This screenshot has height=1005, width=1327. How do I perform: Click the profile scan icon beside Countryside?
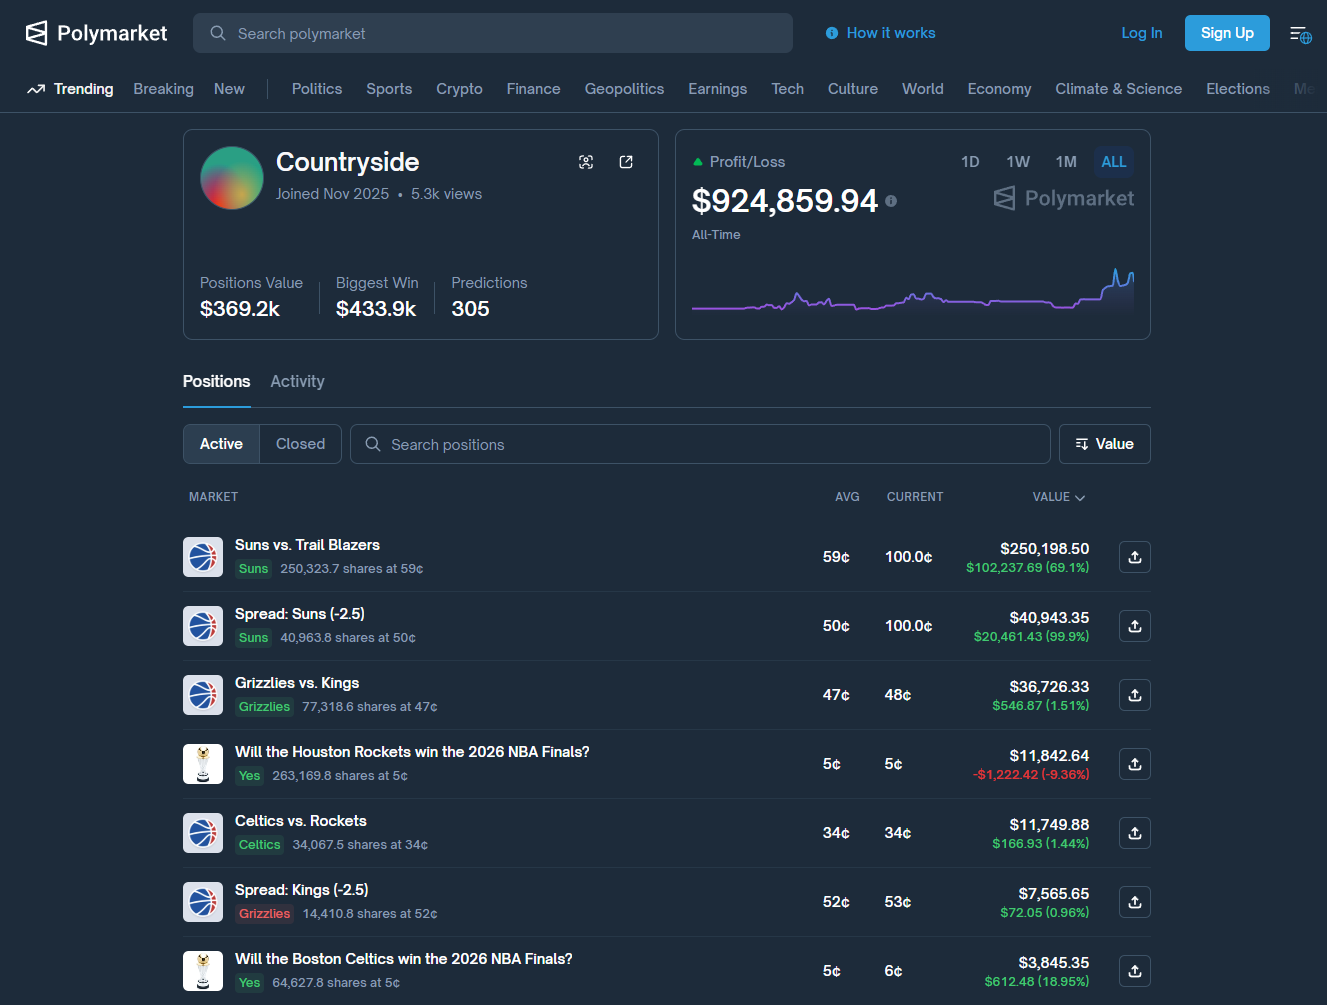[586, 162]
